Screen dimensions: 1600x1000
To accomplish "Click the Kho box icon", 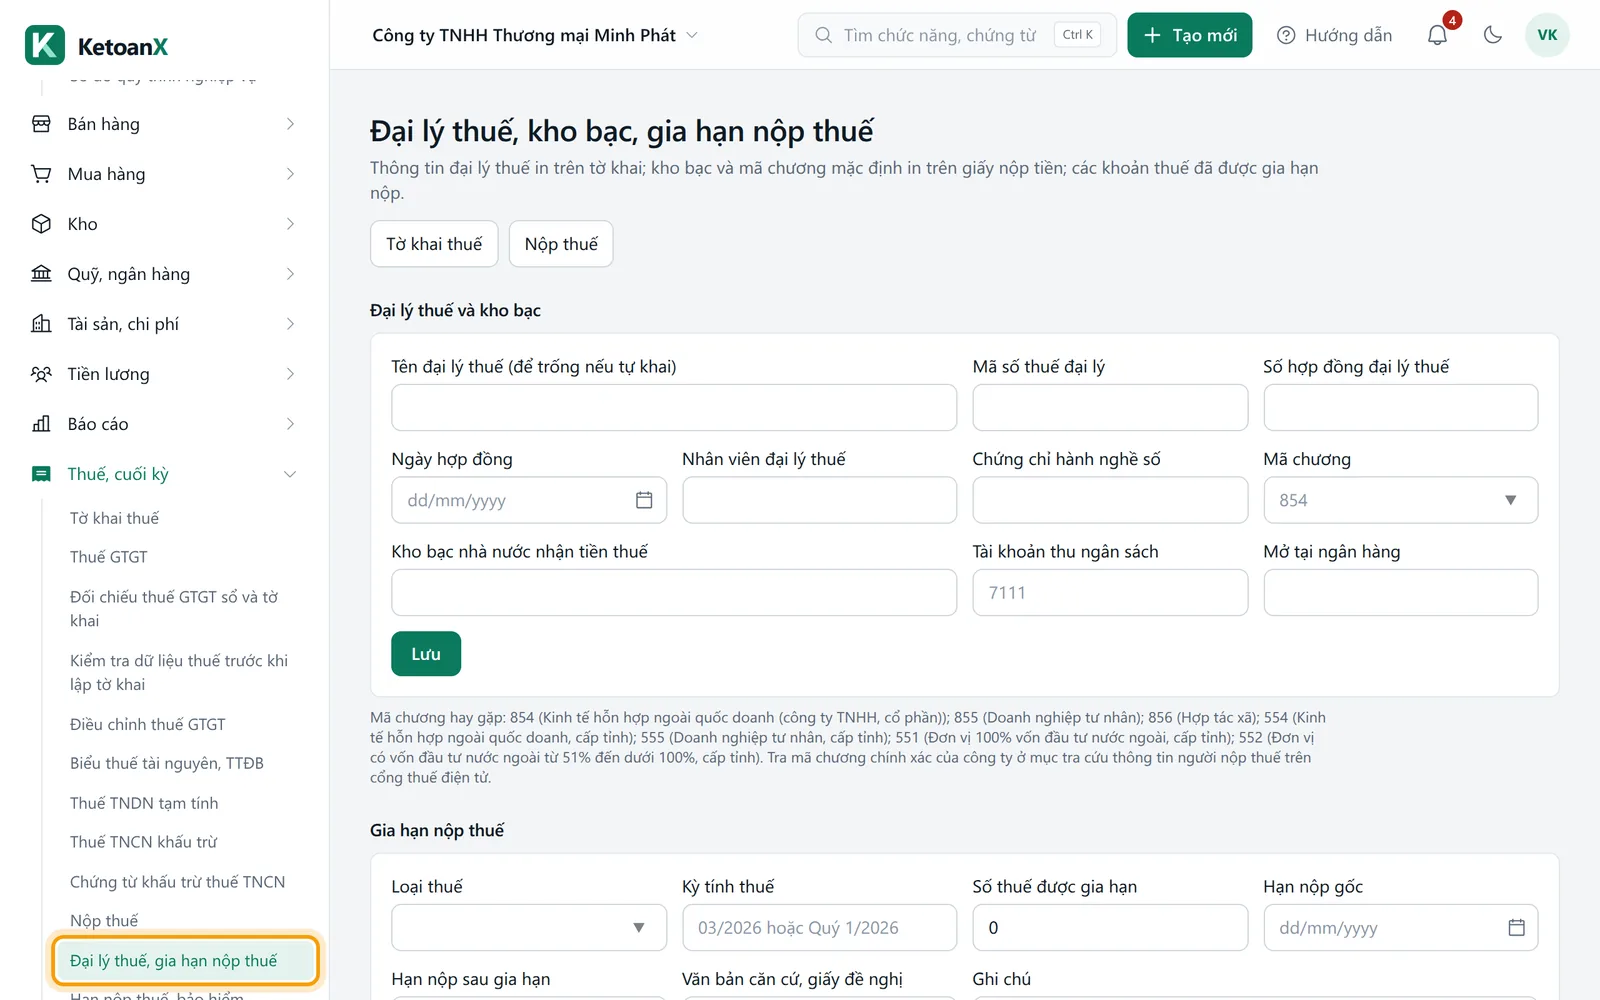I will click(41, 224).
